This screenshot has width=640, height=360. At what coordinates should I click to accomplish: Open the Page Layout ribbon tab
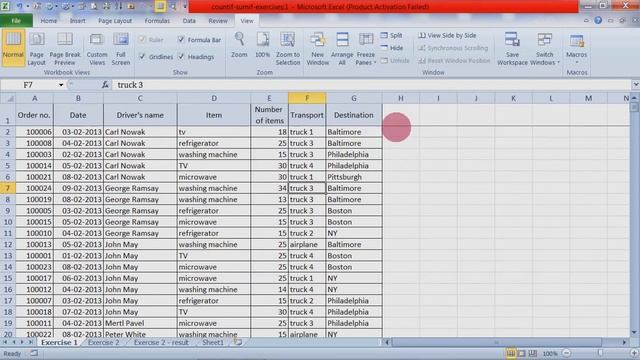pyautogui.click(x=115, y=20)
